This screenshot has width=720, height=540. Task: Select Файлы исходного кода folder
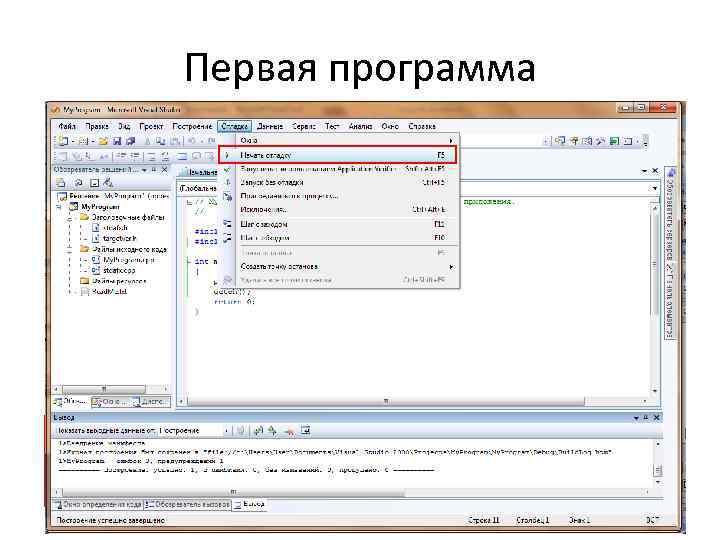(129, 249)
